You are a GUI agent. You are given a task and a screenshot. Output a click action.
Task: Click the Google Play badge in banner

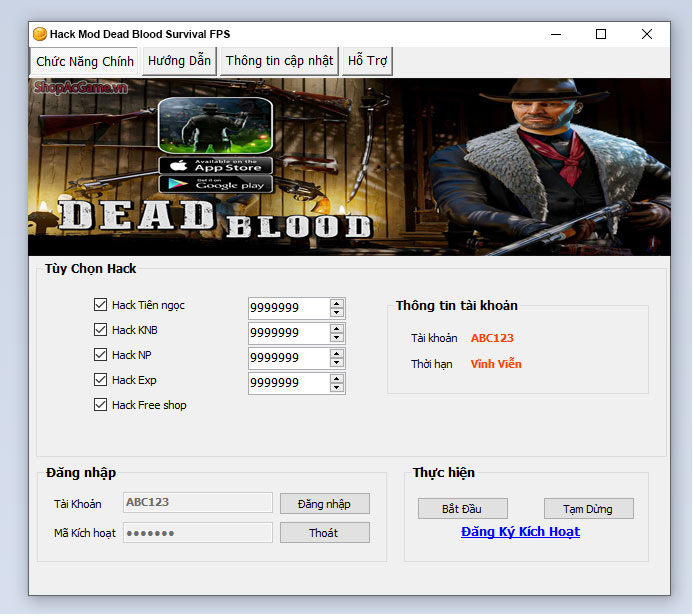(x=216, y=184)
